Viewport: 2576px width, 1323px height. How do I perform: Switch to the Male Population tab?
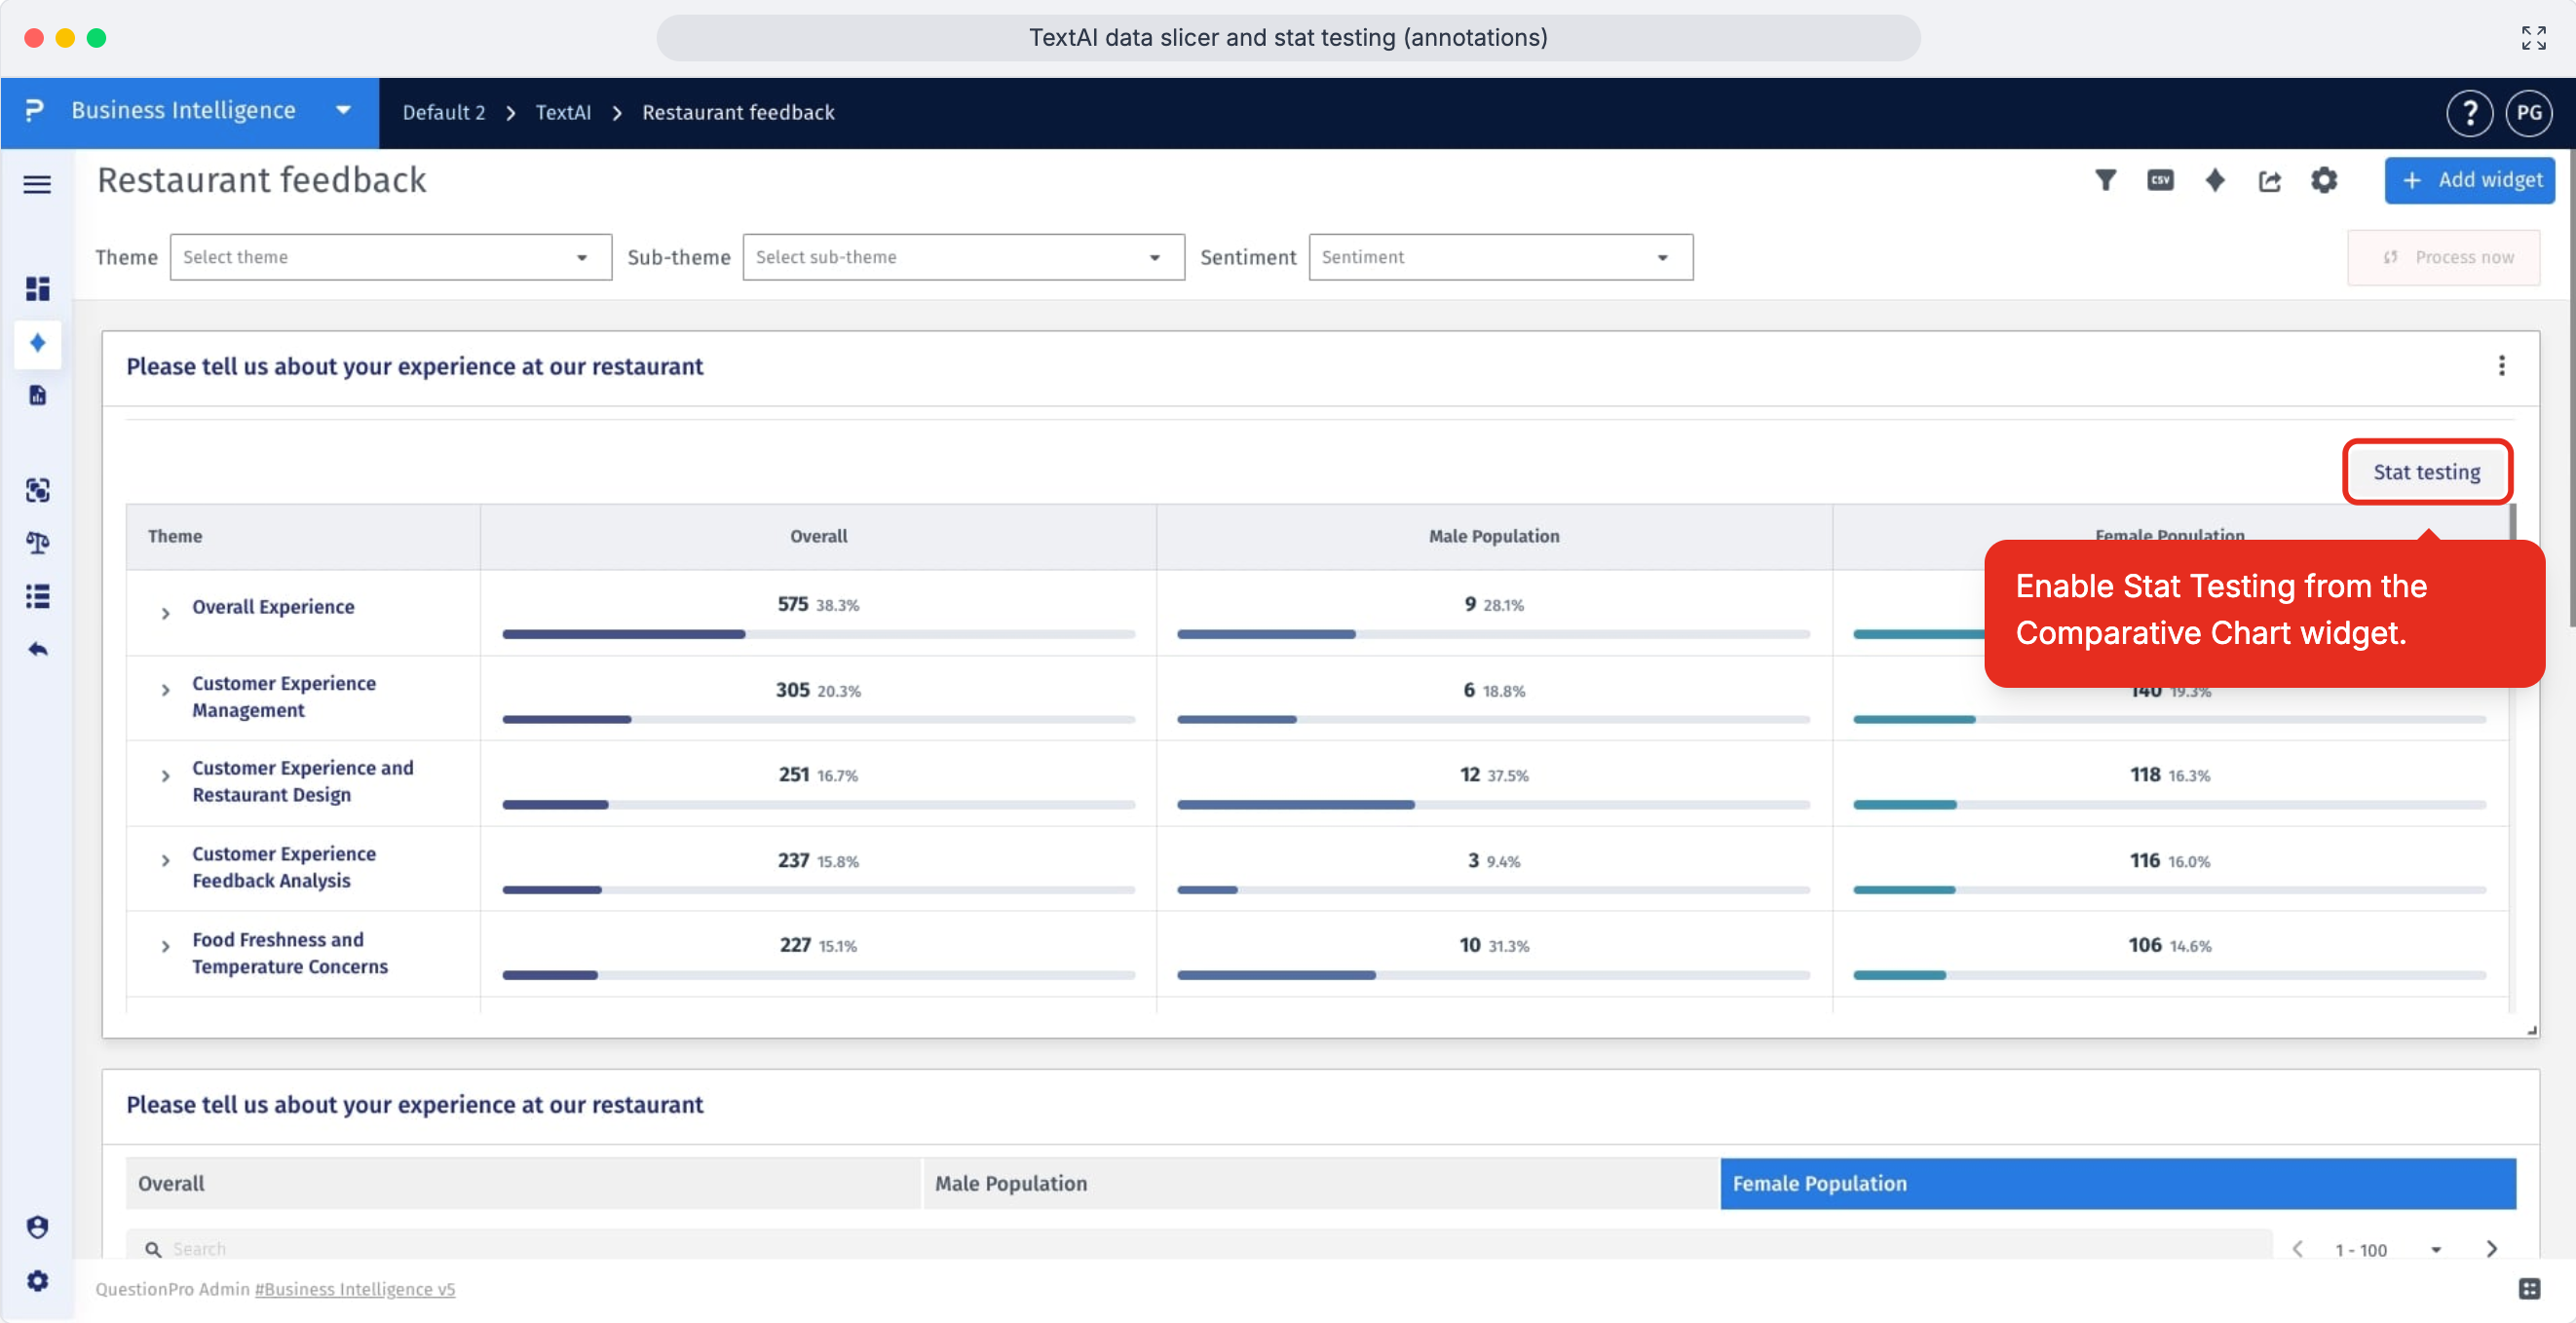tap(1320, 1183)
